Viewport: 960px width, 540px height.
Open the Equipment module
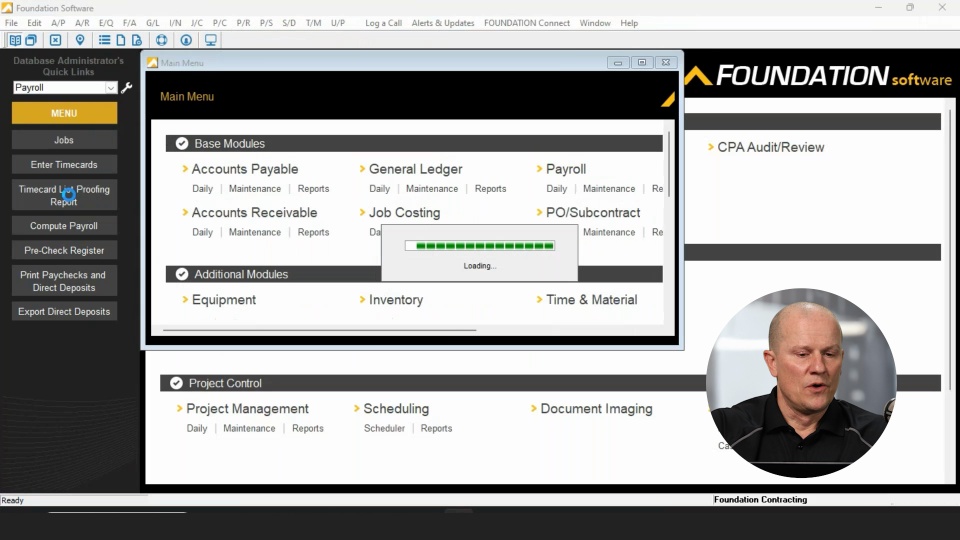click(223, 299)
